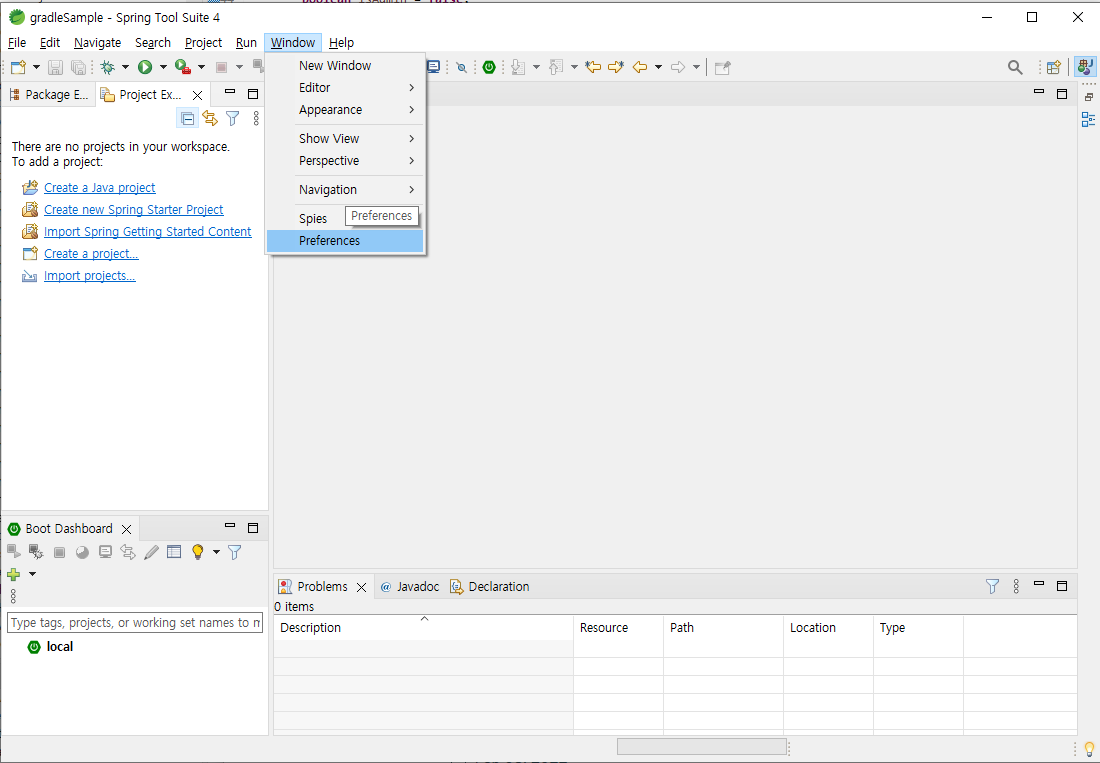Open the Help menu
This screenshot has width=1100, height=763.
point(342,43)
